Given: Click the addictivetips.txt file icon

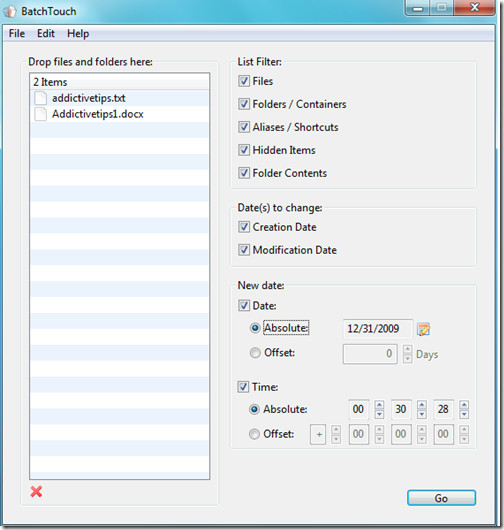Looking at the screenshot, I should click(x=41, y=98).
